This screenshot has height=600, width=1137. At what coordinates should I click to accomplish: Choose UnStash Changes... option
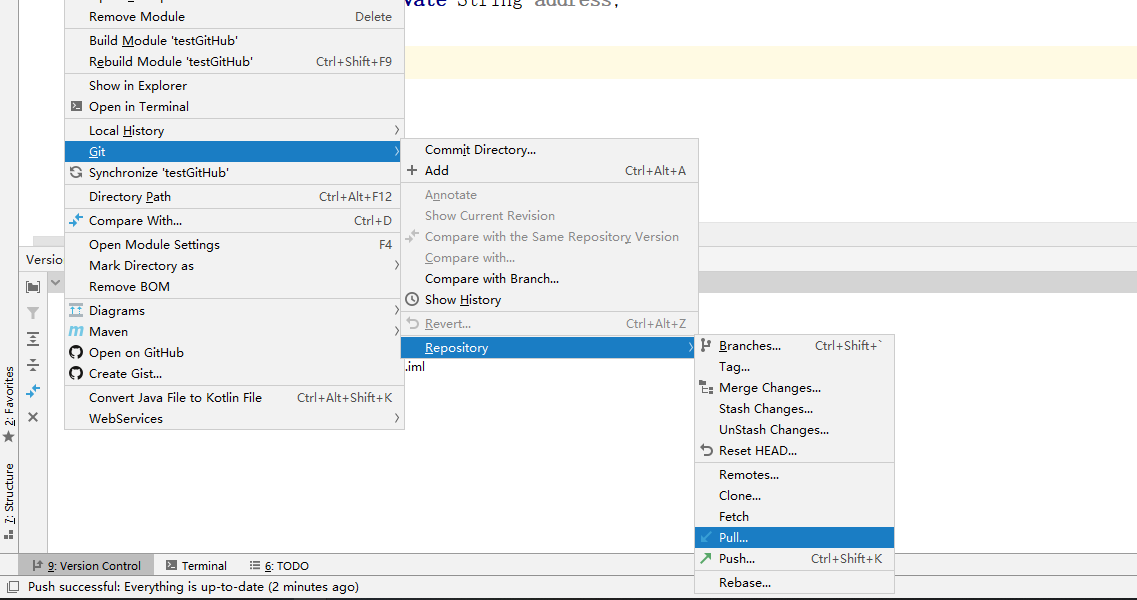[x=794, y=430]
